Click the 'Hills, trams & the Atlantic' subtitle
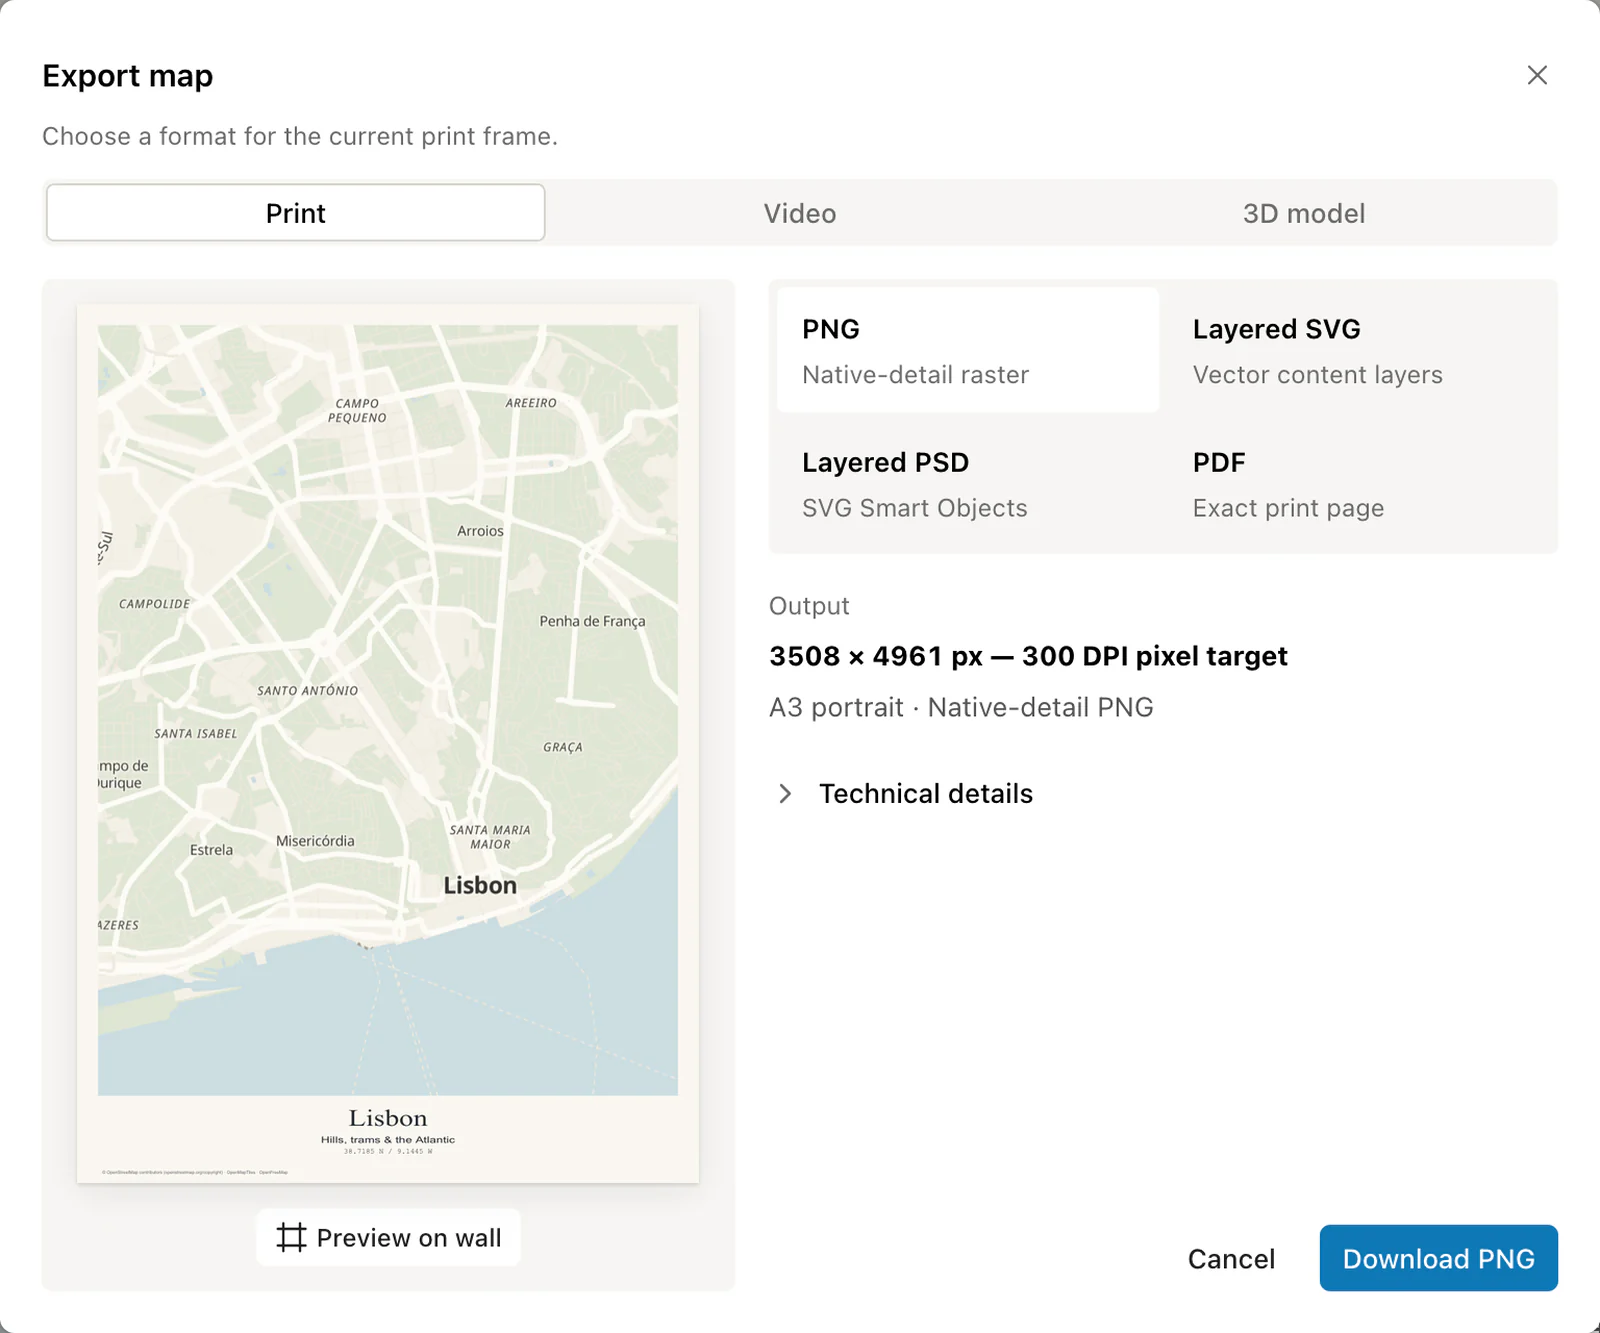This screenshot has width=1600, height=1333. tap(388, 1140)
